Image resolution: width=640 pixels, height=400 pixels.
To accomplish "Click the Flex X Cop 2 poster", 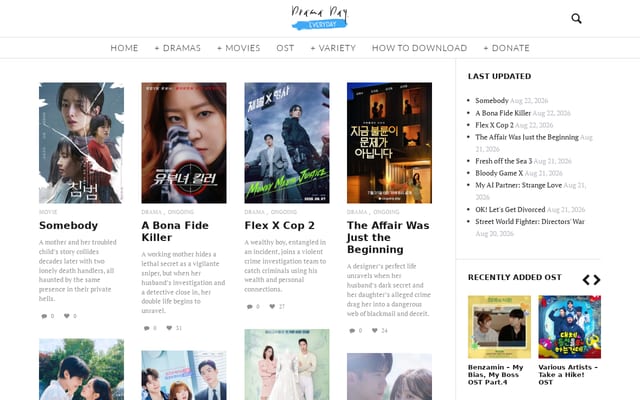I will click(287, 143).
